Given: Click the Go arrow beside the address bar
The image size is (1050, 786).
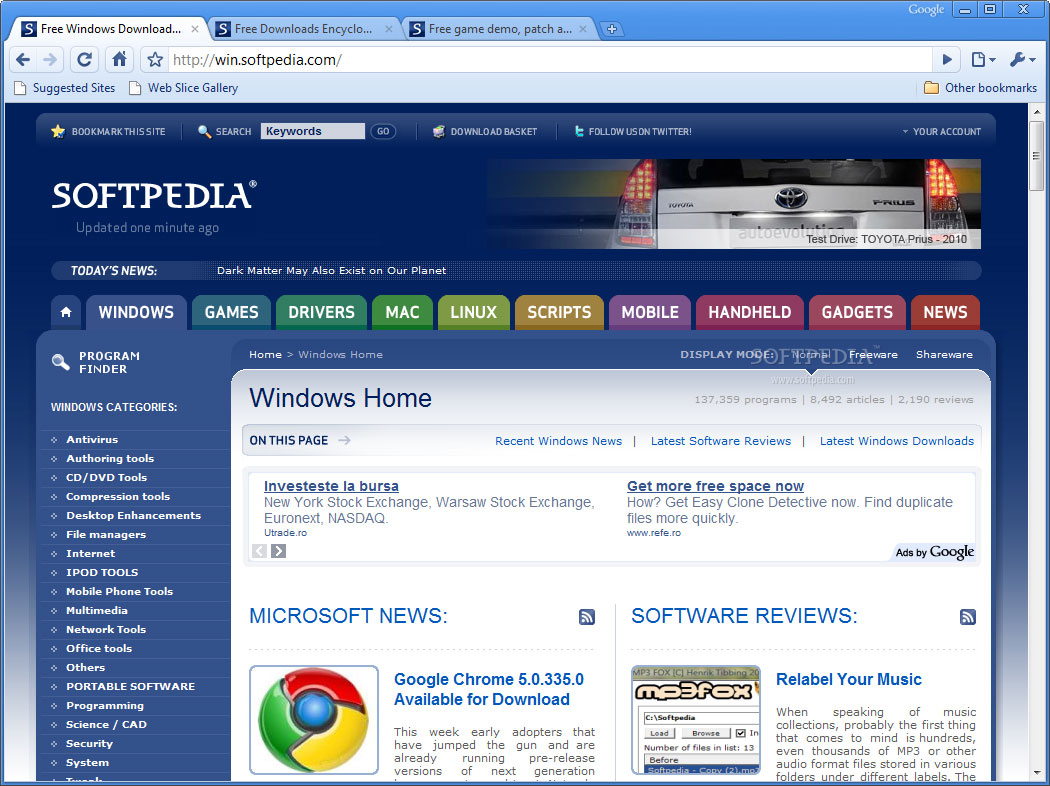Looking at the screenshot, I should tap(947, 60).
